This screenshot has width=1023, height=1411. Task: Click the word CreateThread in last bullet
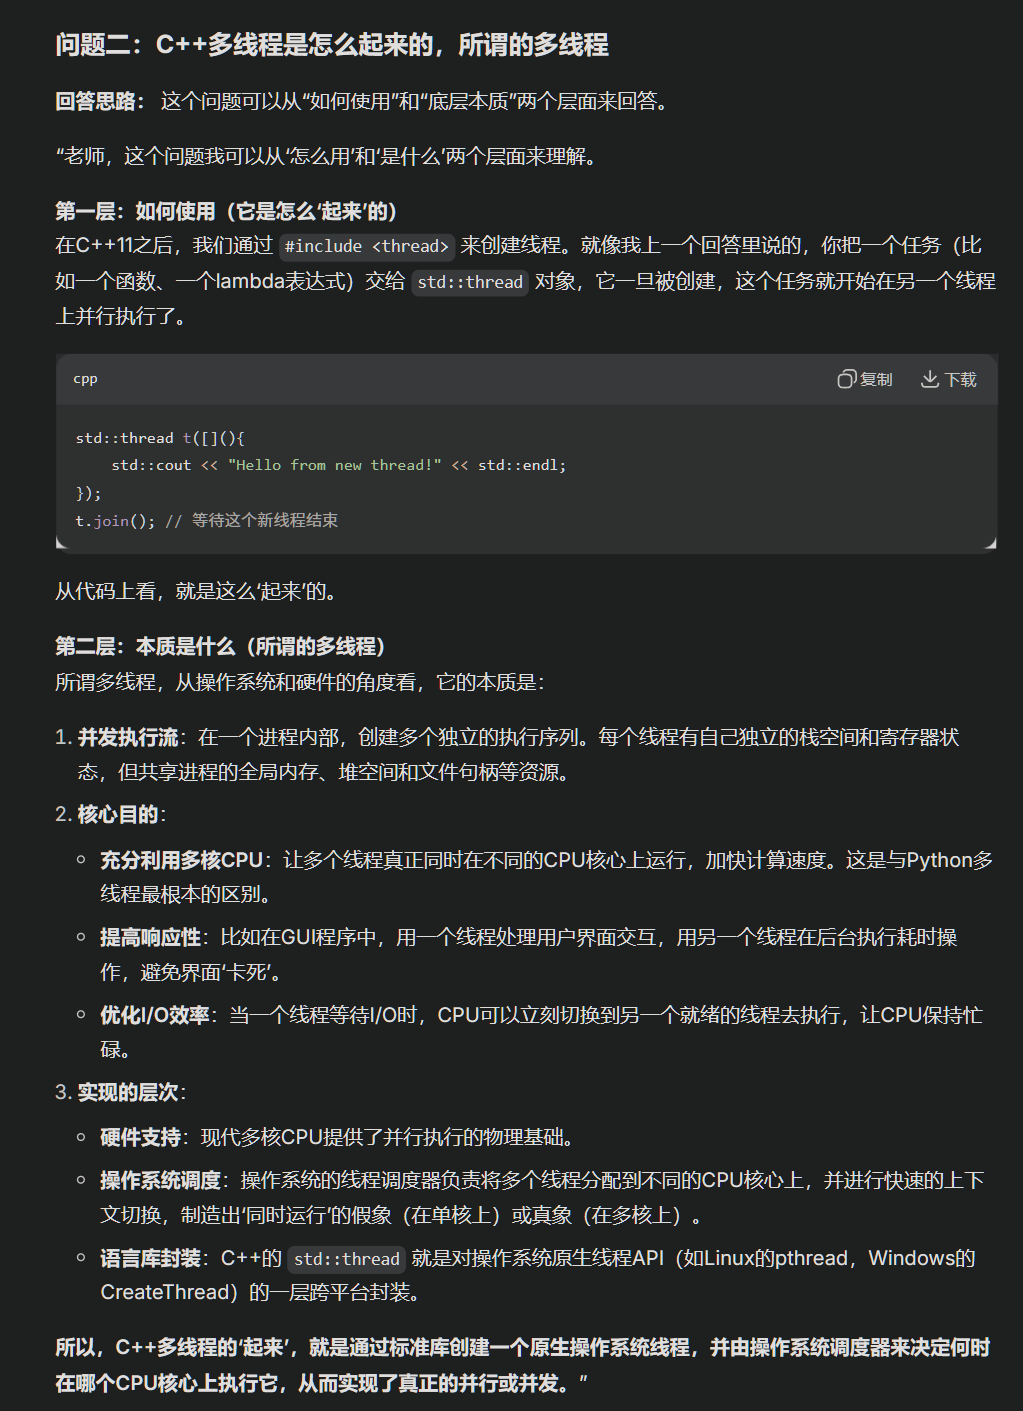[x=166, y=1293]
